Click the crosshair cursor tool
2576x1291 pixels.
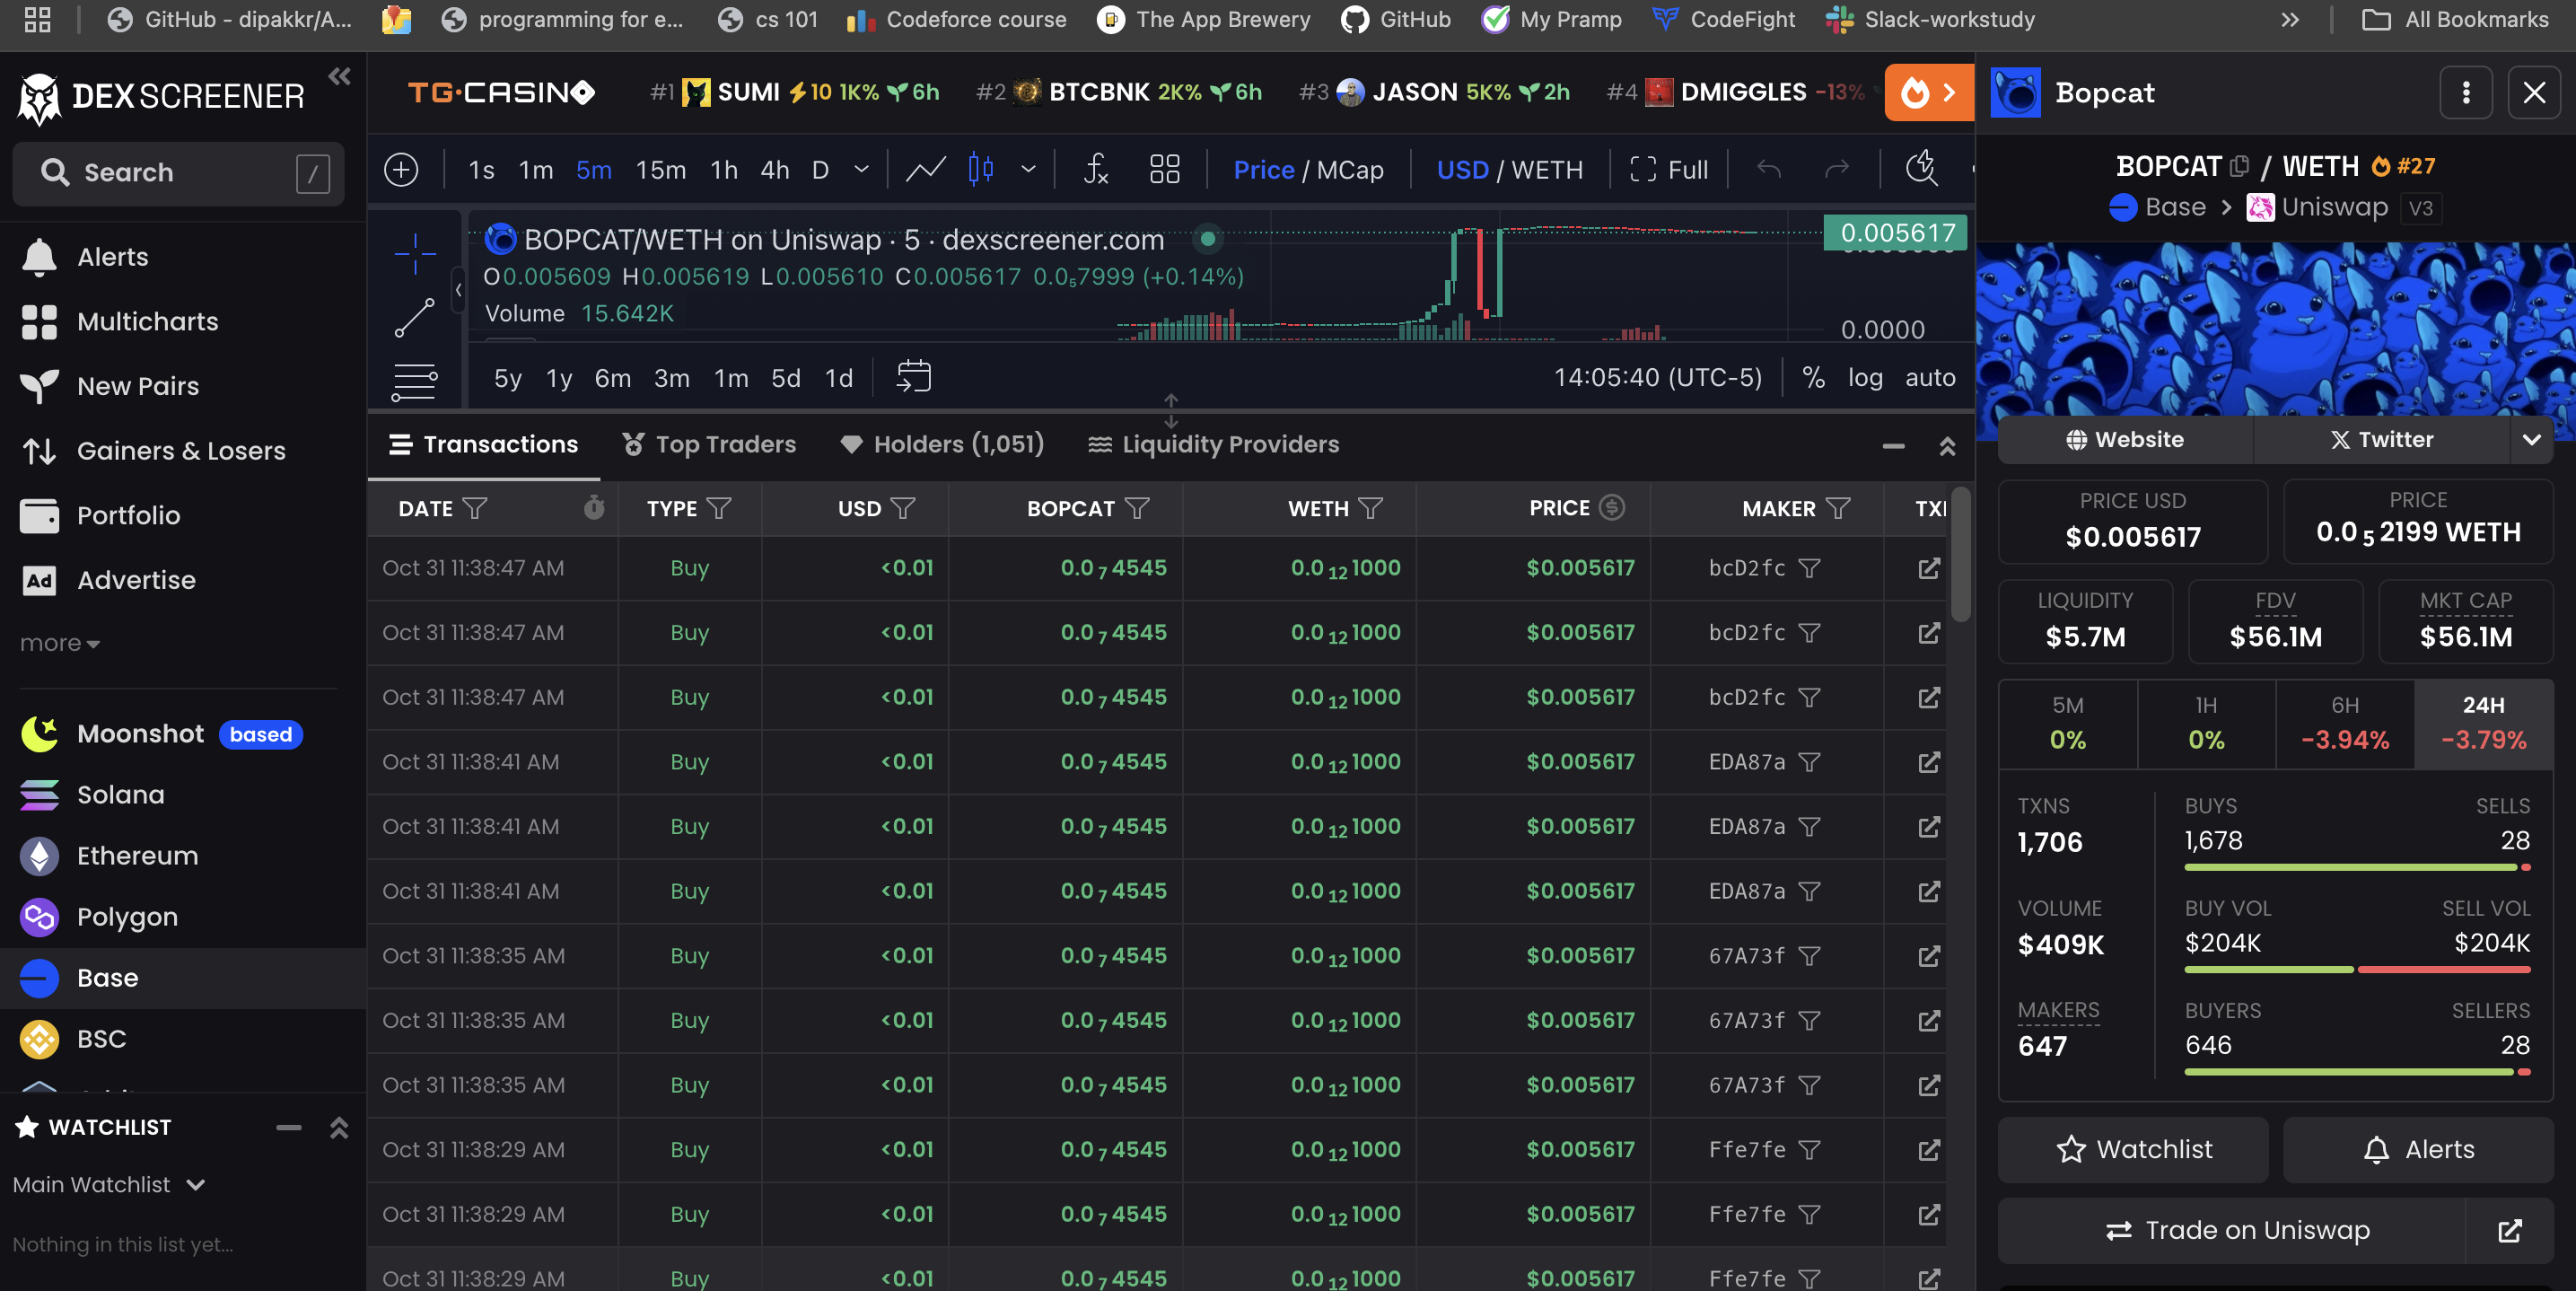tap(414, 254)
